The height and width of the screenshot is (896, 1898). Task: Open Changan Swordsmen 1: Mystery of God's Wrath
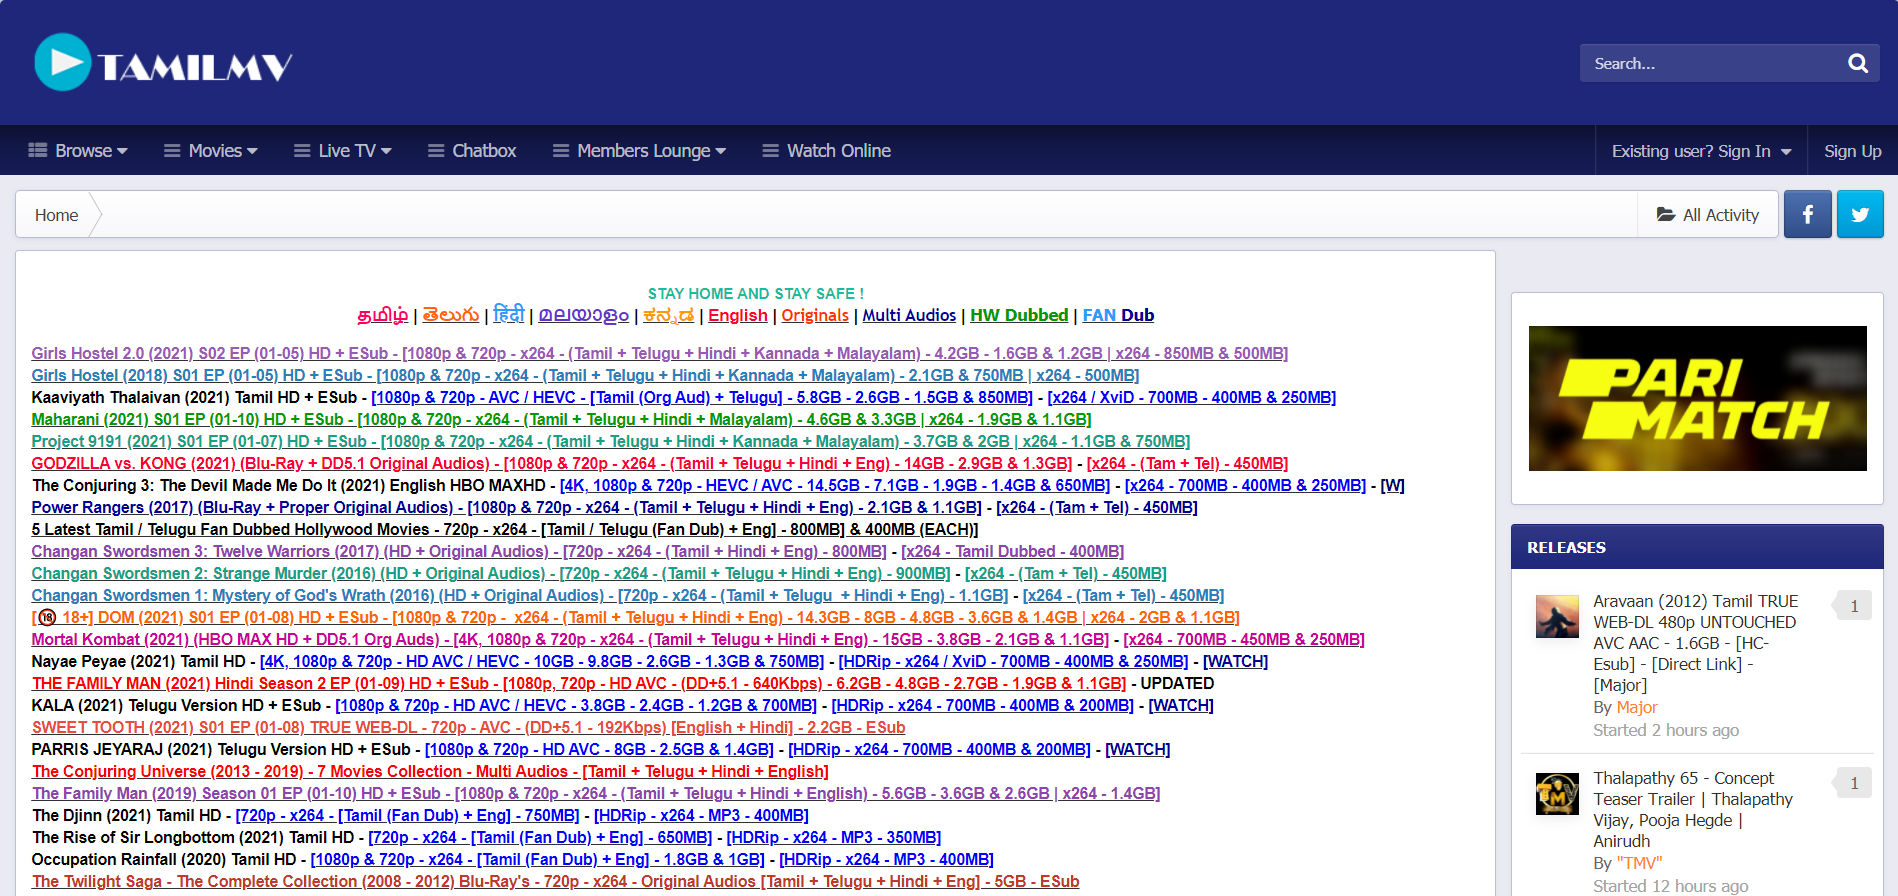519,595
